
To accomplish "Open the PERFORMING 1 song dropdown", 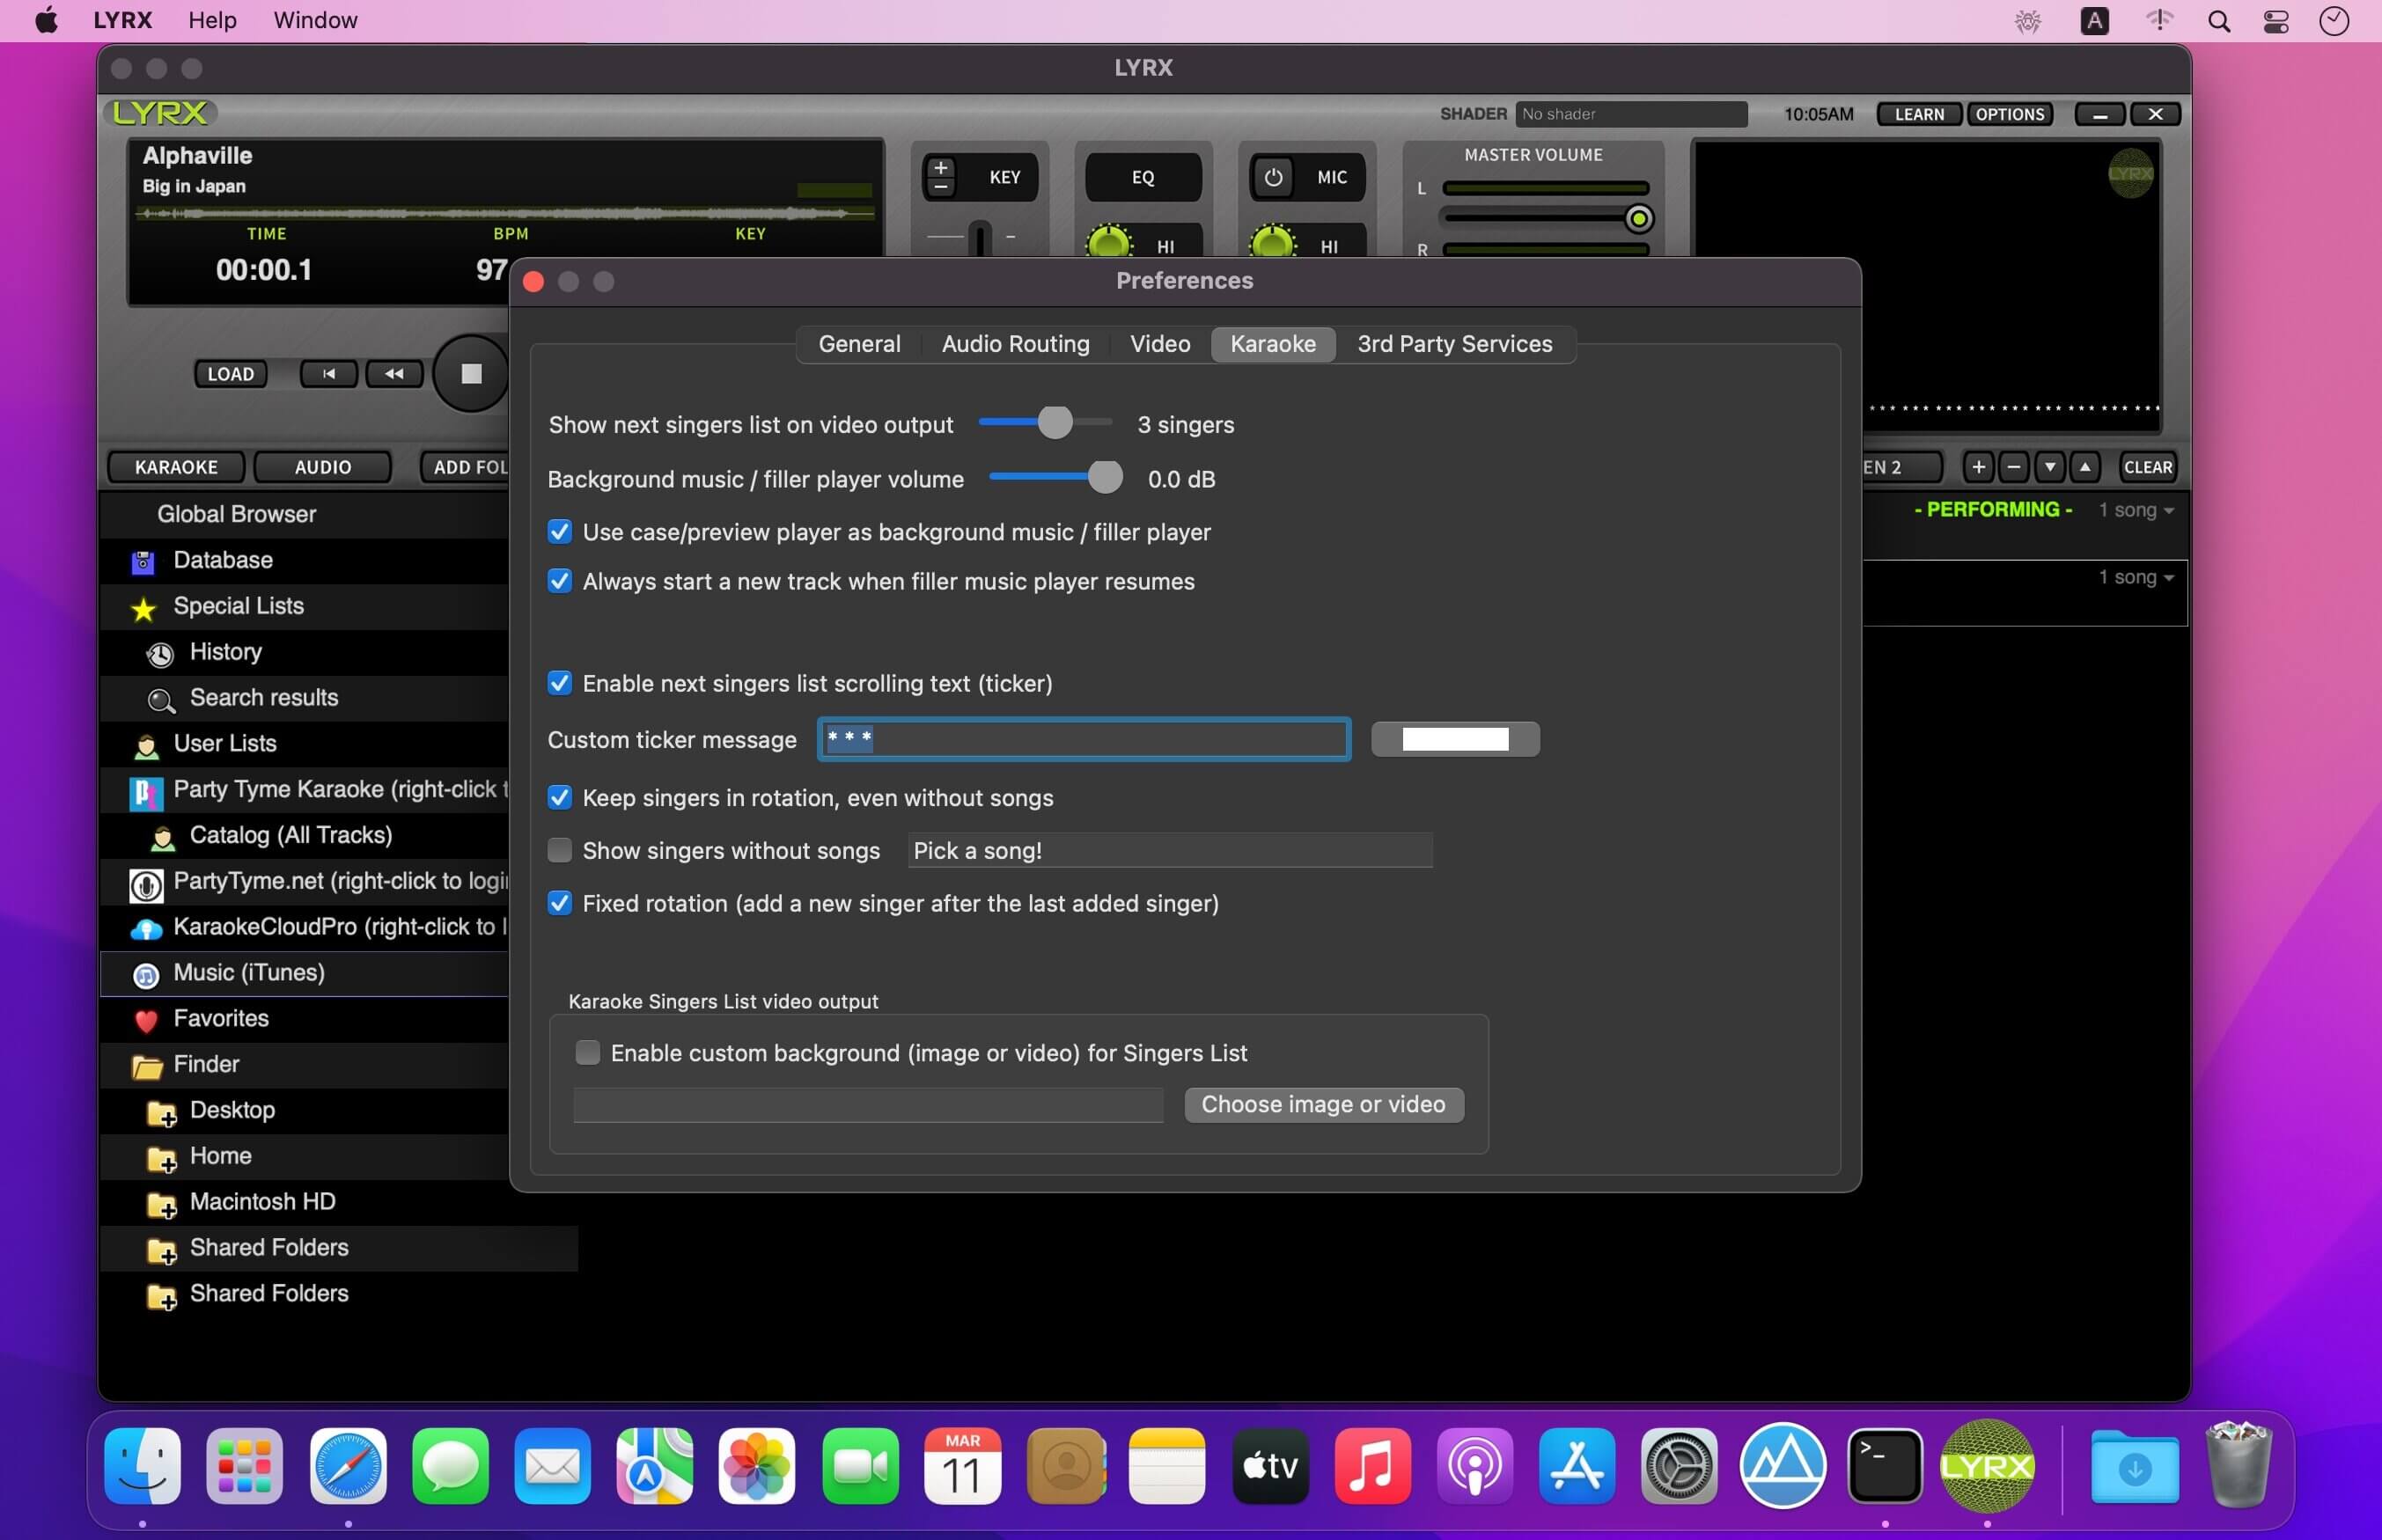I will [2136, 510].
